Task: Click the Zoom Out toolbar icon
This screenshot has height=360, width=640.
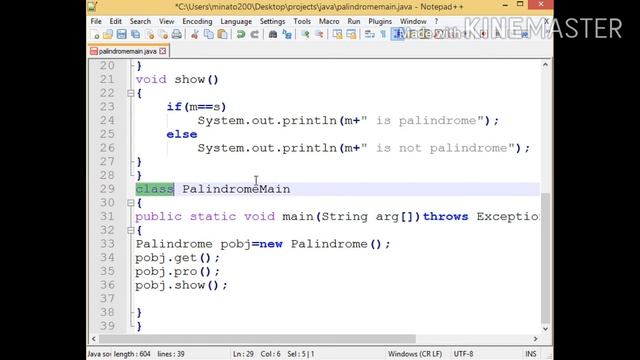Action: tap(319, 35)
